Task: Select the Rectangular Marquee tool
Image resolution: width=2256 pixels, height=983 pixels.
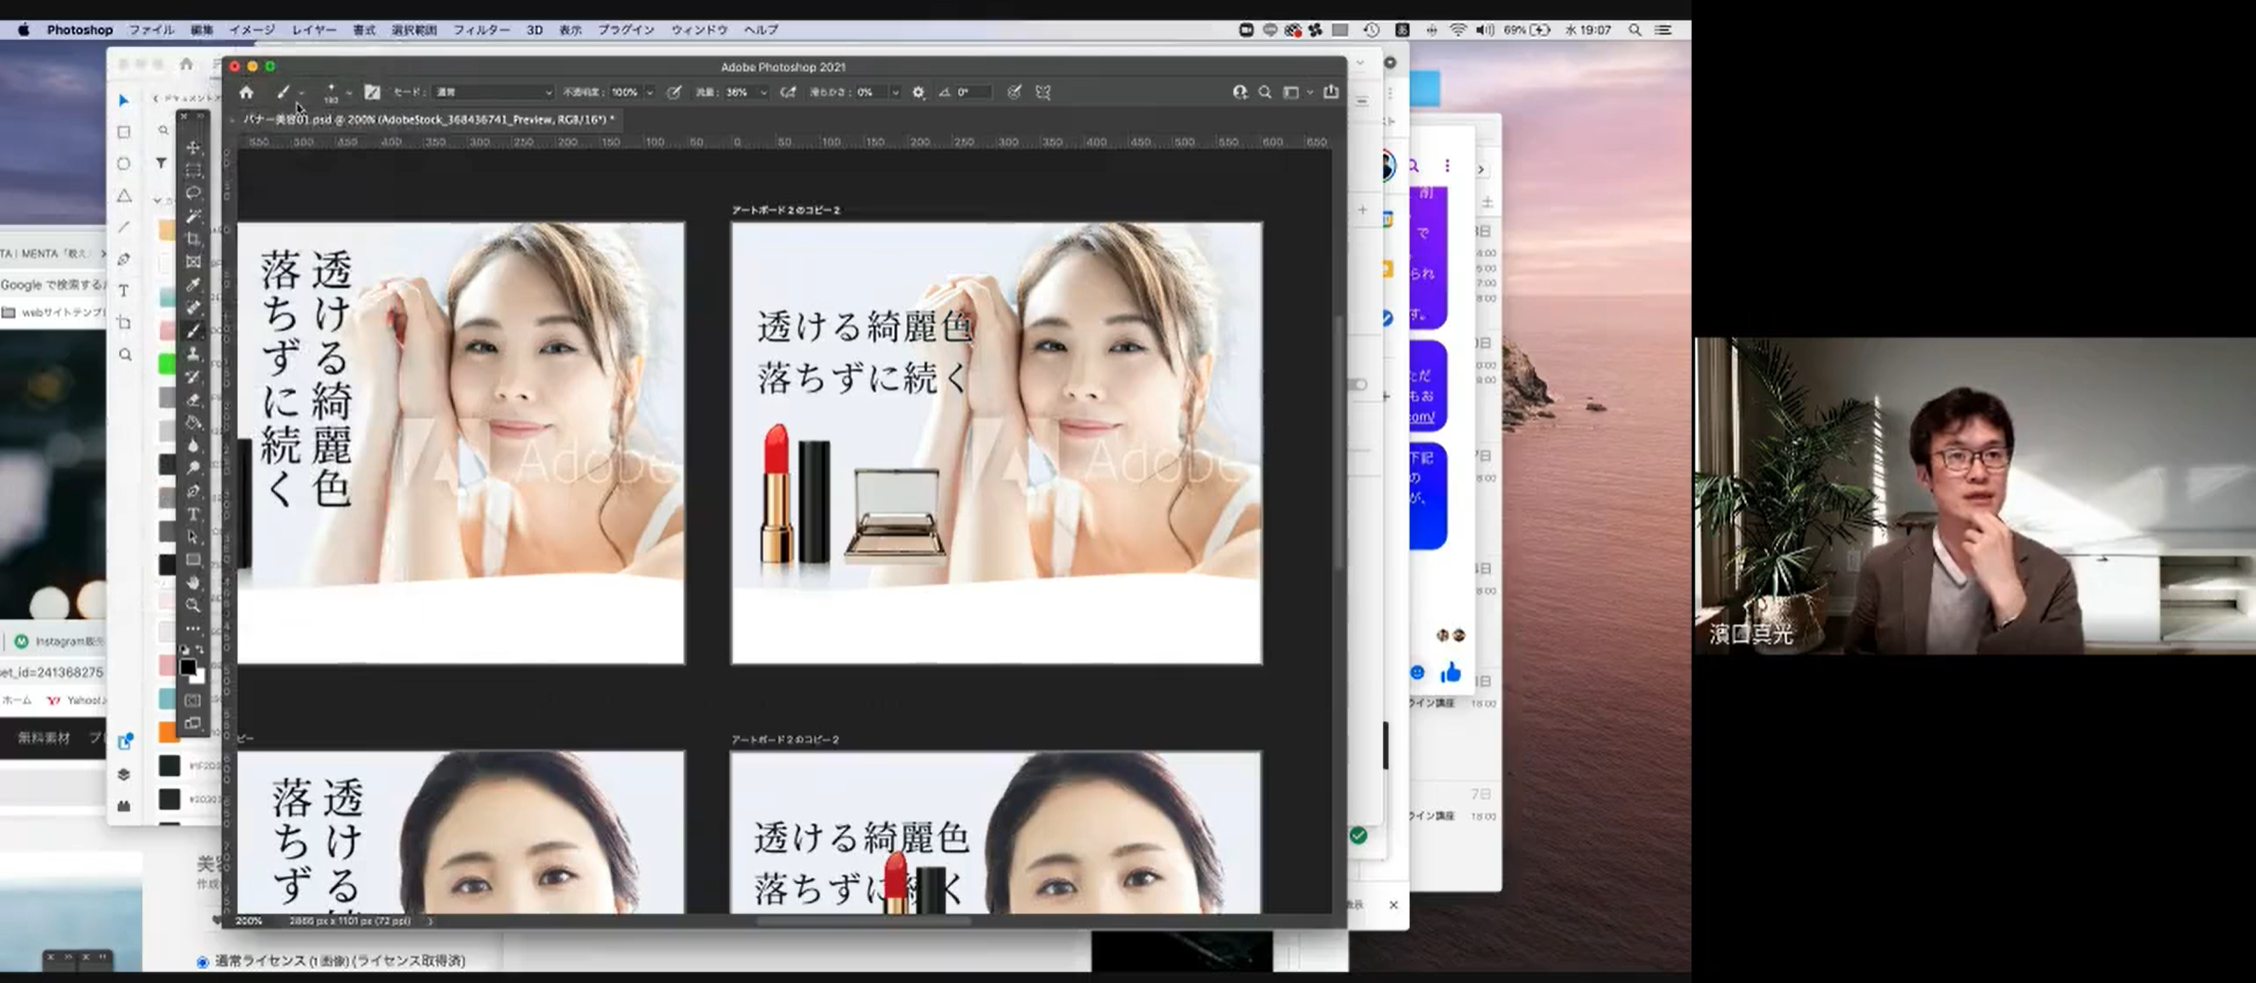Action: click(x=193, y=170)
